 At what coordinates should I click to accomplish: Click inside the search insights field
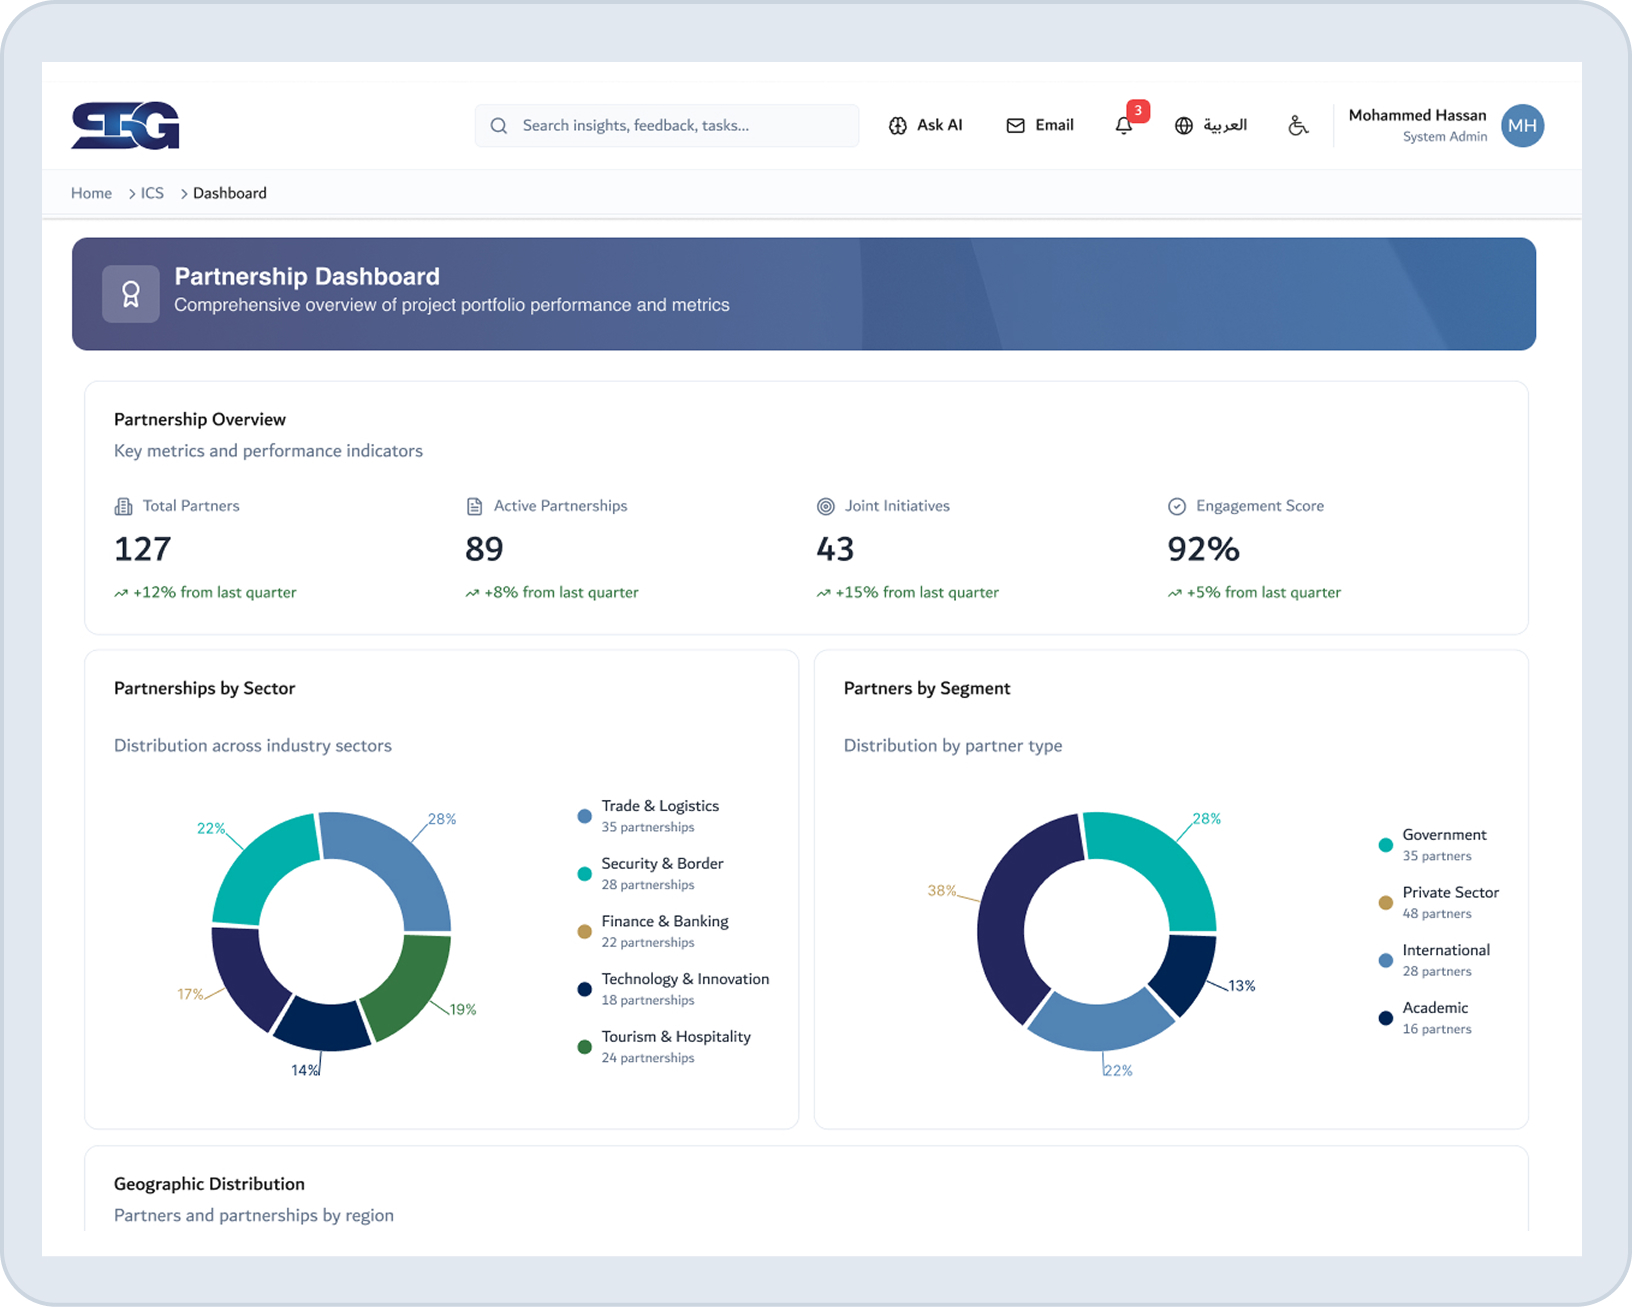[666, 125]
